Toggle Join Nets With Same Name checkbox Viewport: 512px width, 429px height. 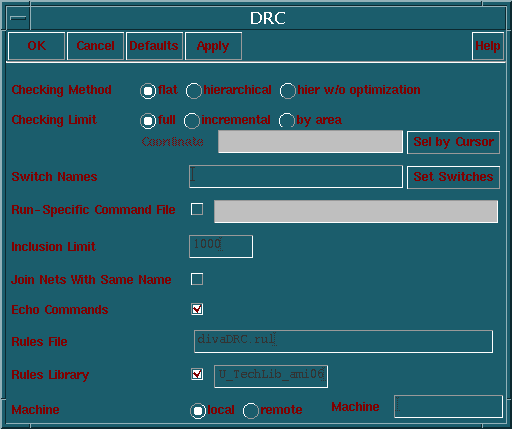[x=197, y=279]
